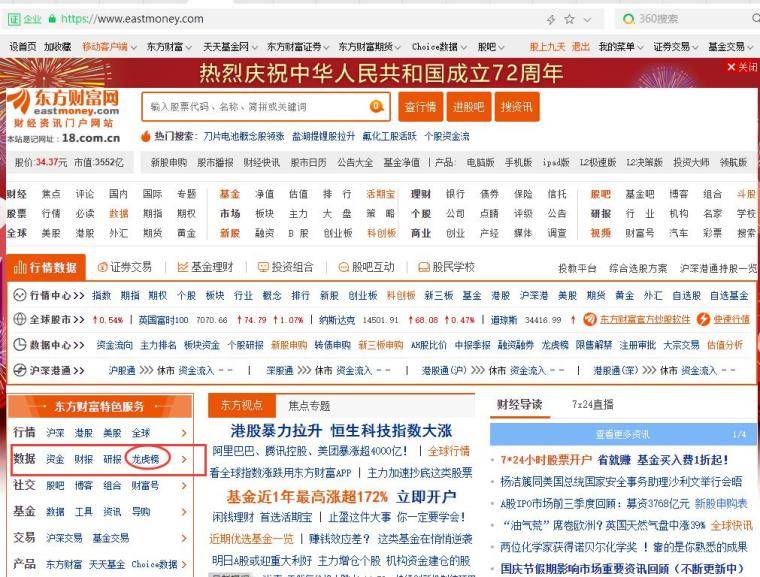The height and width of the screenshot is (577, 760).
Task: Select the 证券交易 tab
Action: pos(125,267)
